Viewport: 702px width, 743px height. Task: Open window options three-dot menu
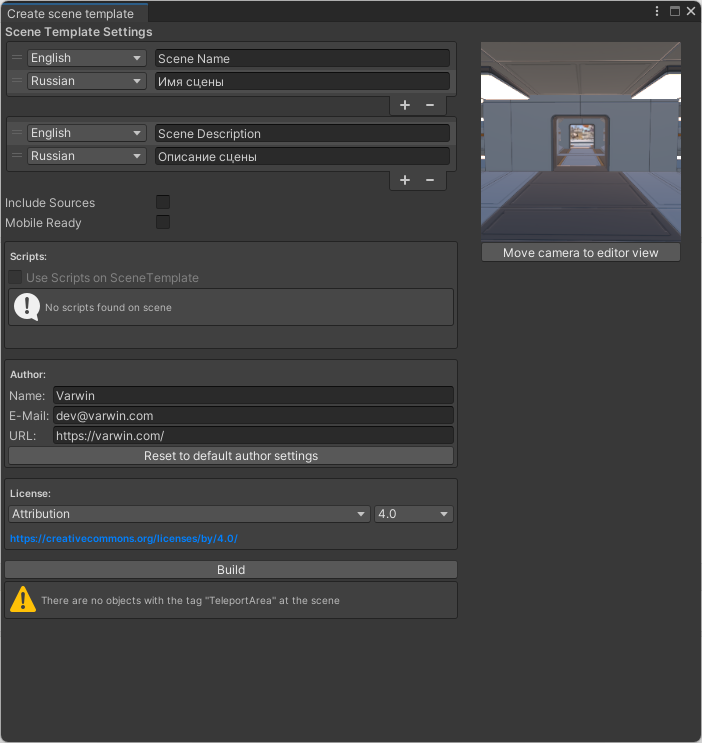pos(657,11)
